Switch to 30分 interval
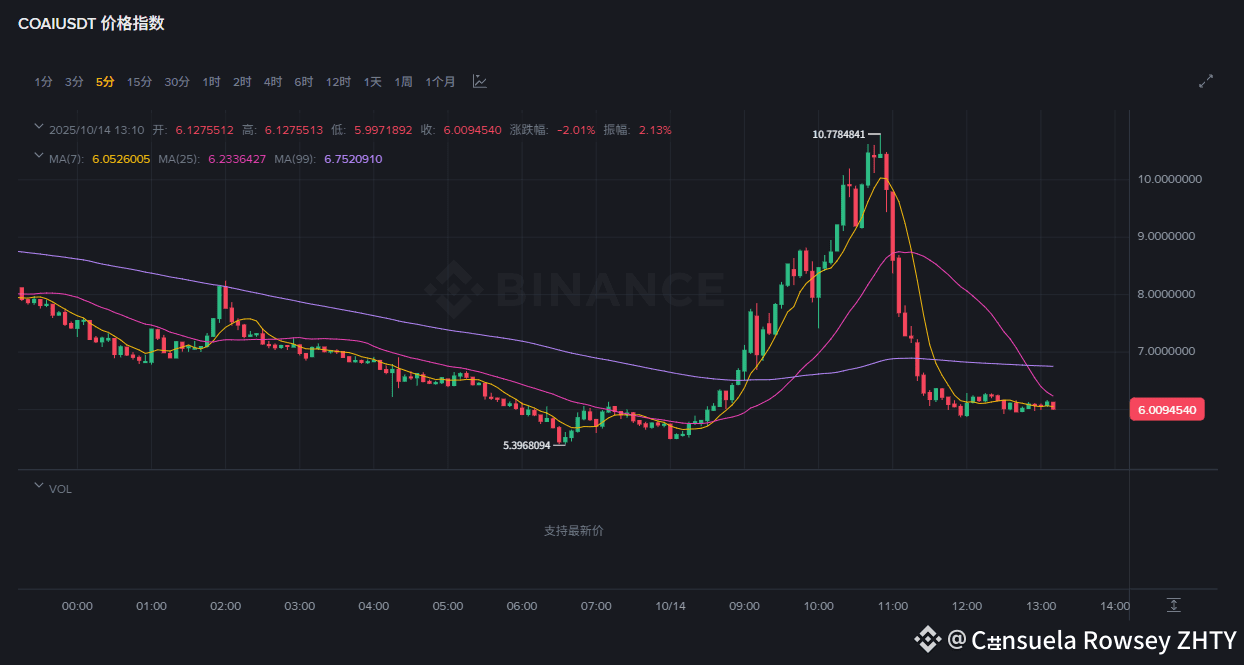This screenshot has height=665, width=1244. coord(177,82)
